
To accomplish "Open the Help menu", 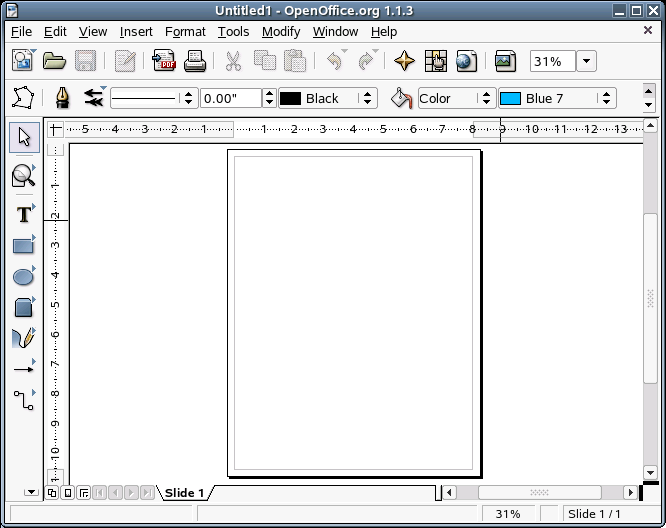I will click(384, 31).
